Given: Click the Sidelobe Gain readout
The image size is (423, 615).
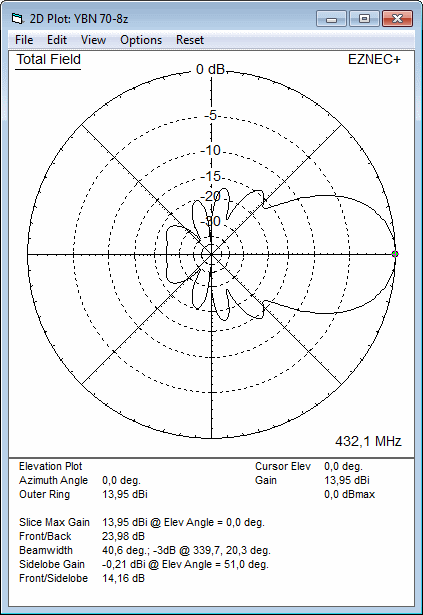Looking at the screenshot, I should 144,564.
